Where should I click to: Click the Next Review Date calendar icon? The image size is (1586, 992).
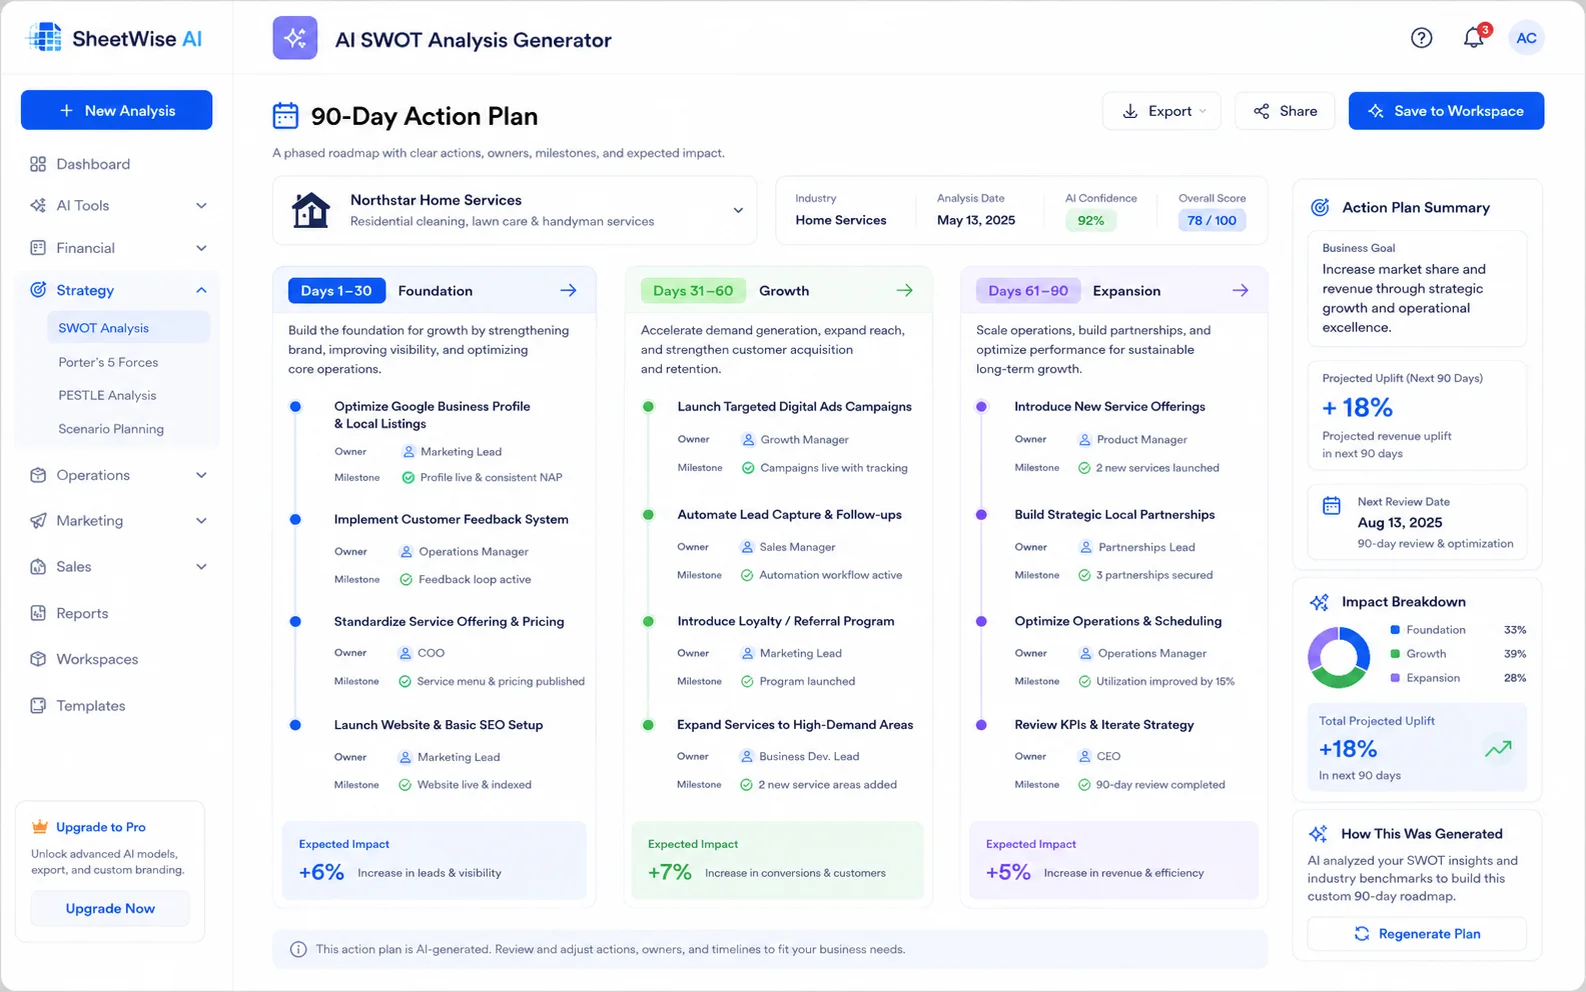pos(1331,505)
